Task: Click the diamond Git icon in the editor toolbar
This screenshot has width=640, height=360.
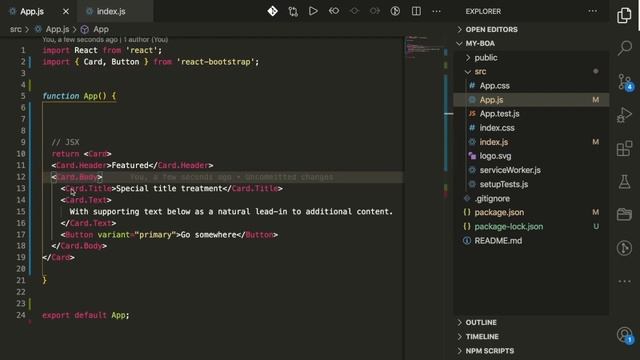Action: click(272, 11)
